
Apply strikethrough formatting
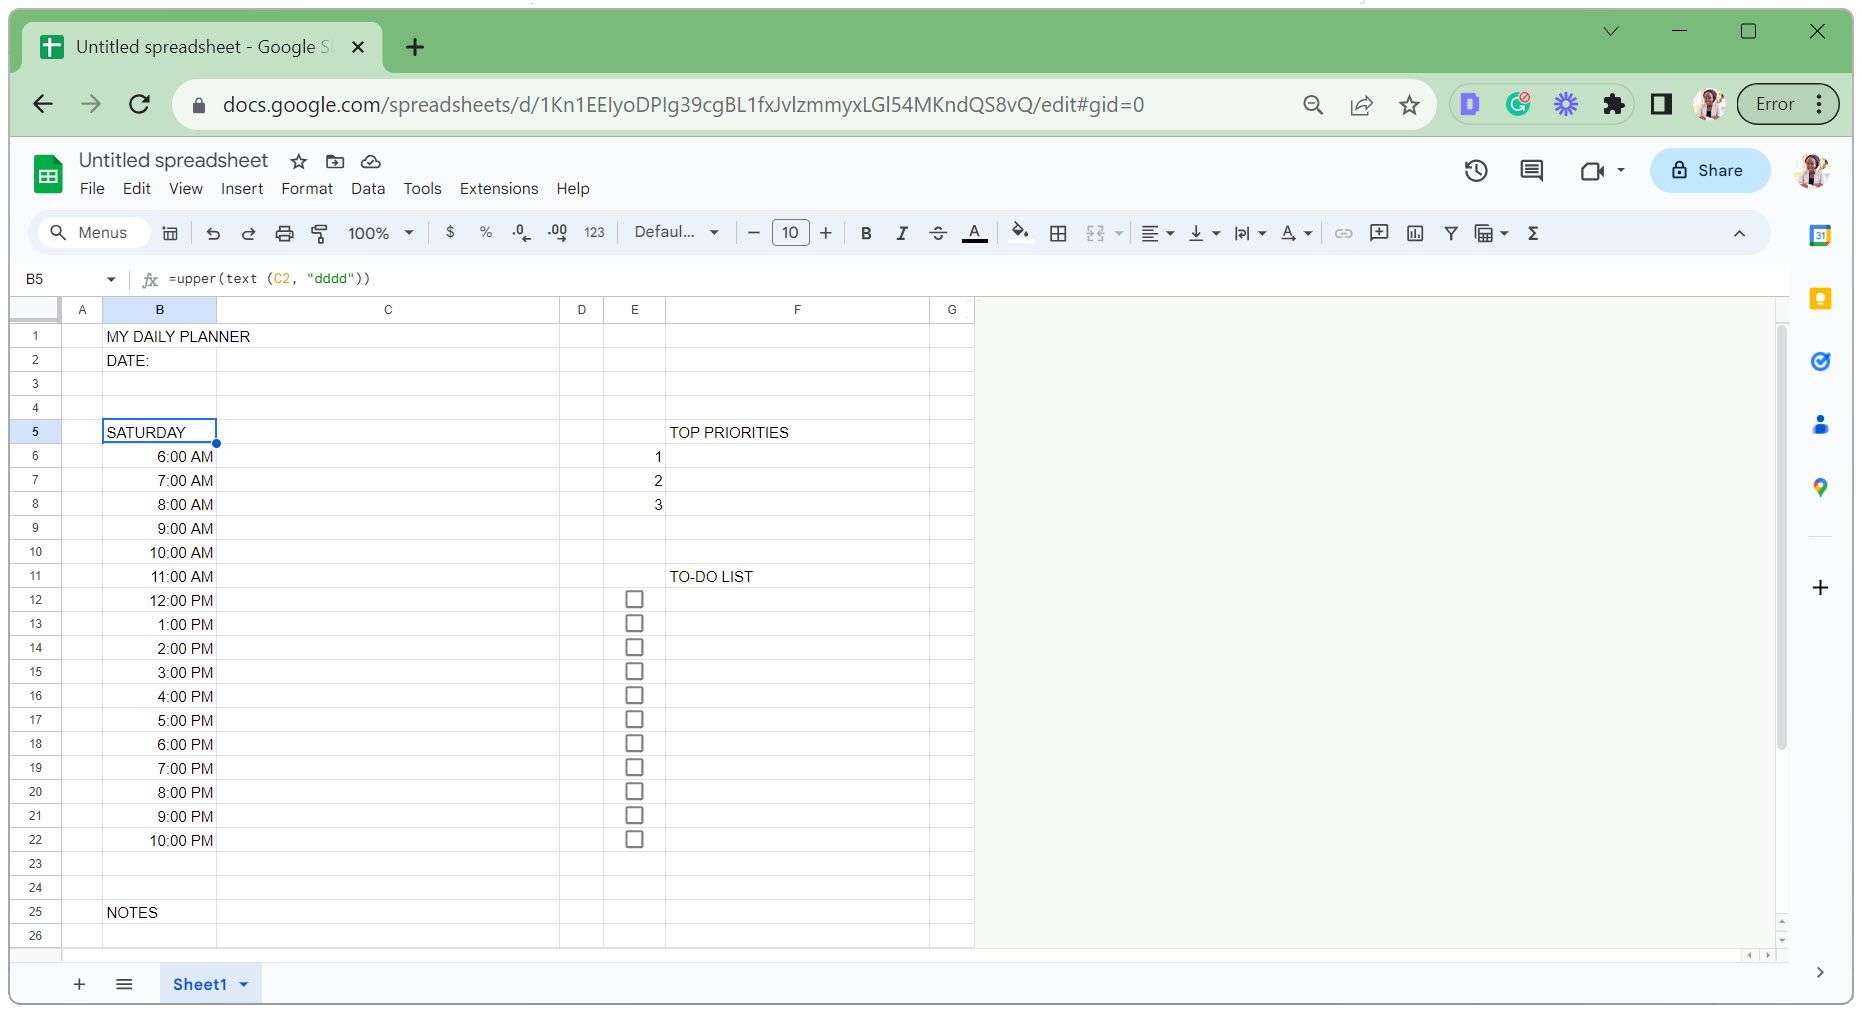tap(938, 232)
